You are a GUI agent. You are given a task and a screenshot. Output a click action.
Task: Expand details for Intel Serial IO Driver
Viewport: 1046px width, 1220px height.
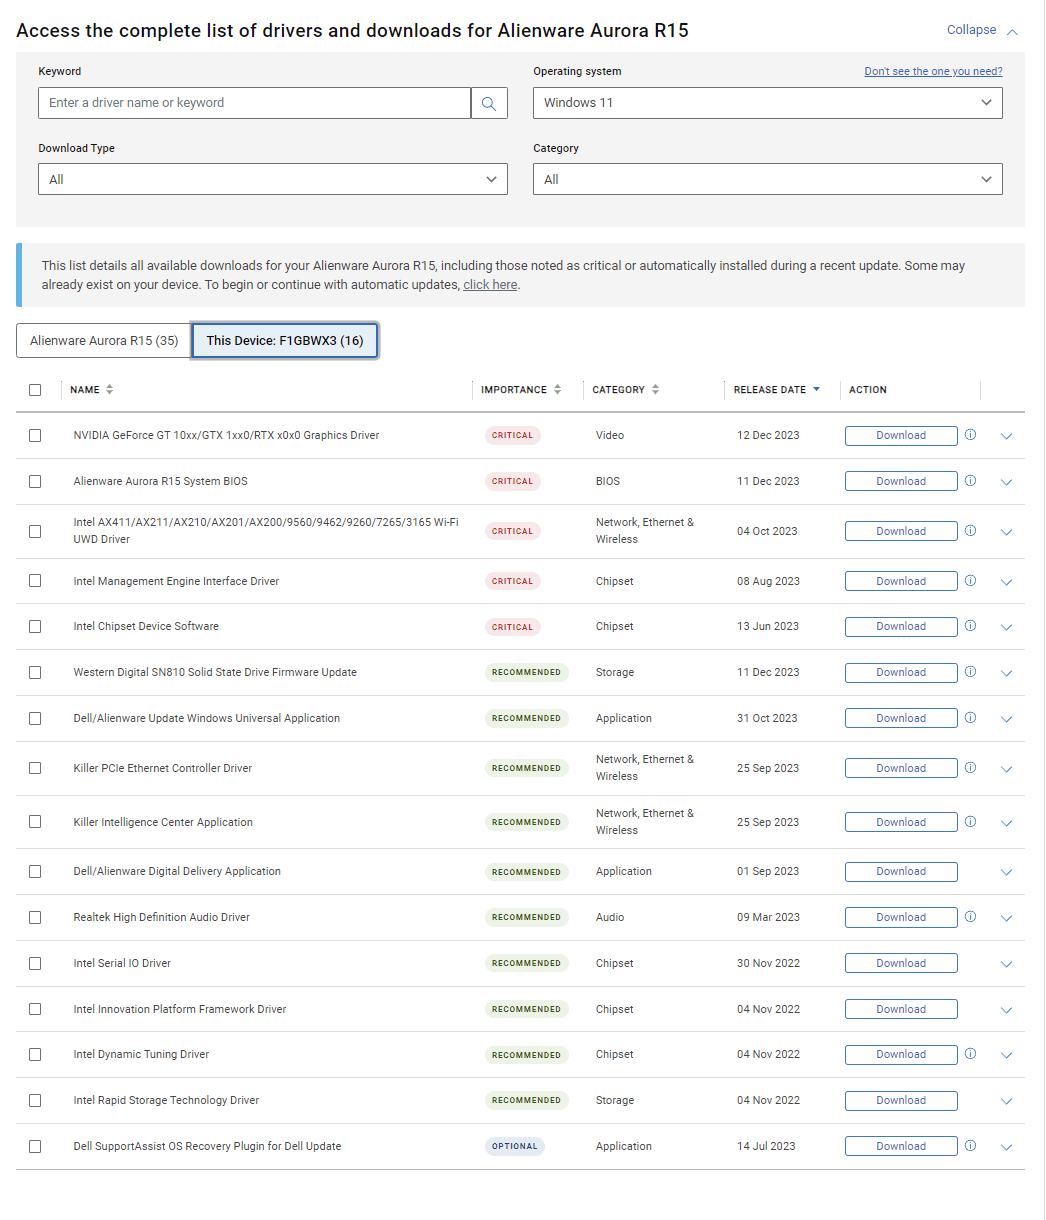coord(1006,964)
